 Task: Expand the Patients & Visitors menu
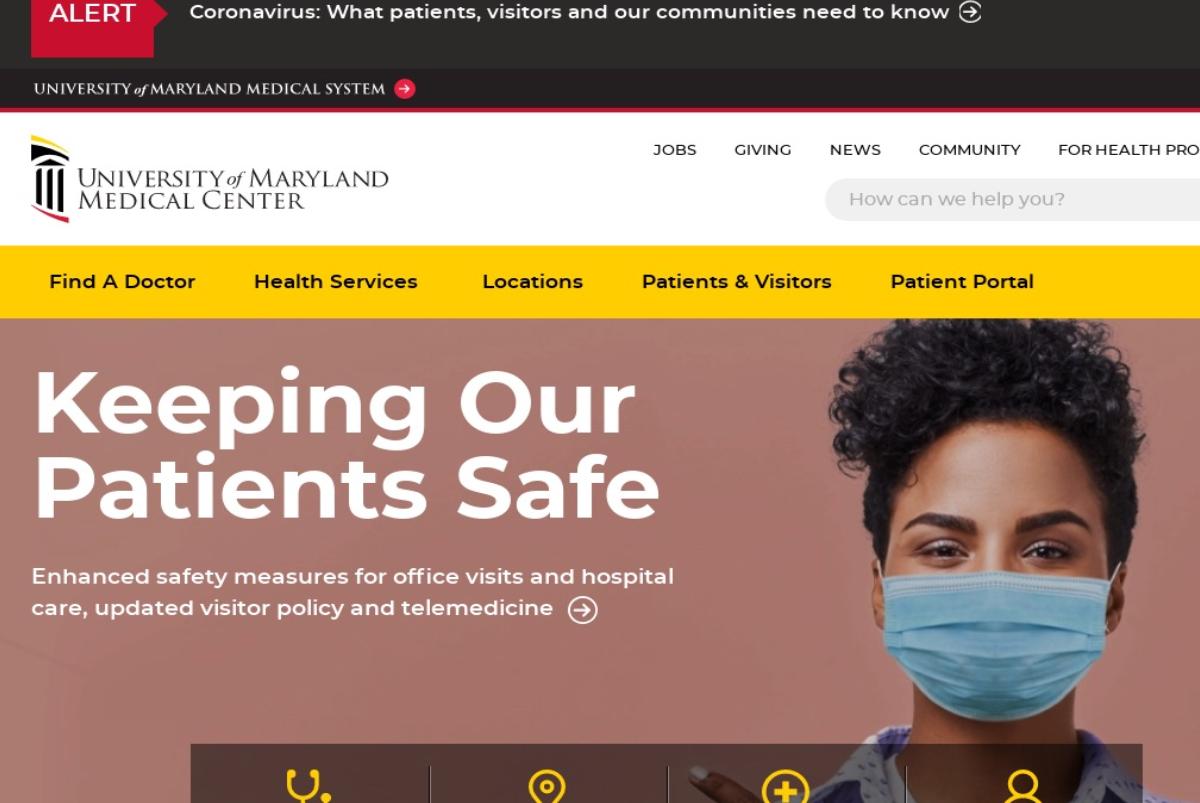(x=737, y=282)
